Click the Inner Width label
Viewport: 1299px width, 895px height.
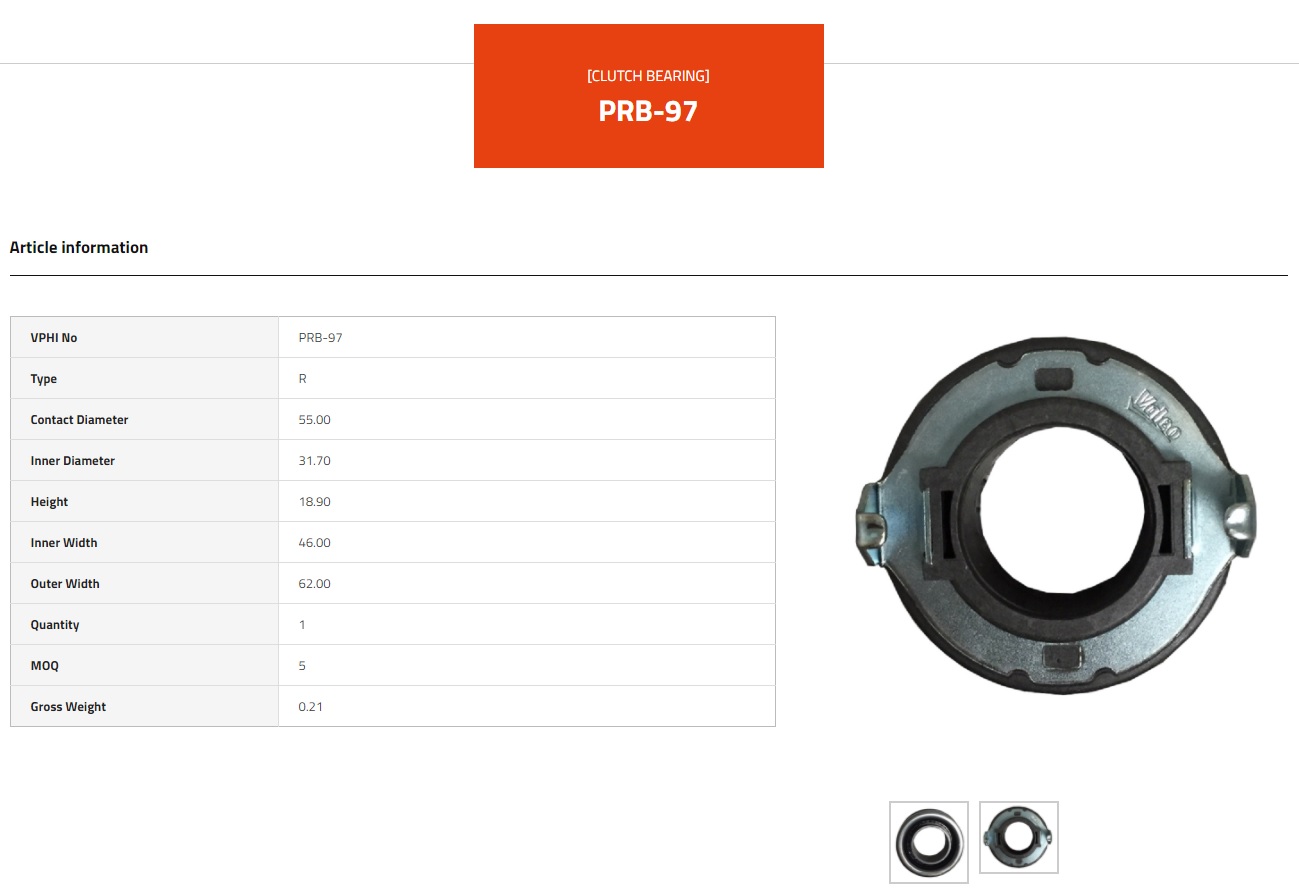[x=64, y=543]
